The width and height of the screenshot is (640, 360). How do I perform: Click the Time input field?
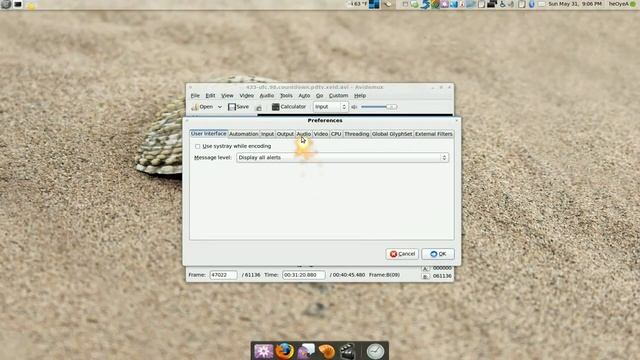tap(304, 275)
